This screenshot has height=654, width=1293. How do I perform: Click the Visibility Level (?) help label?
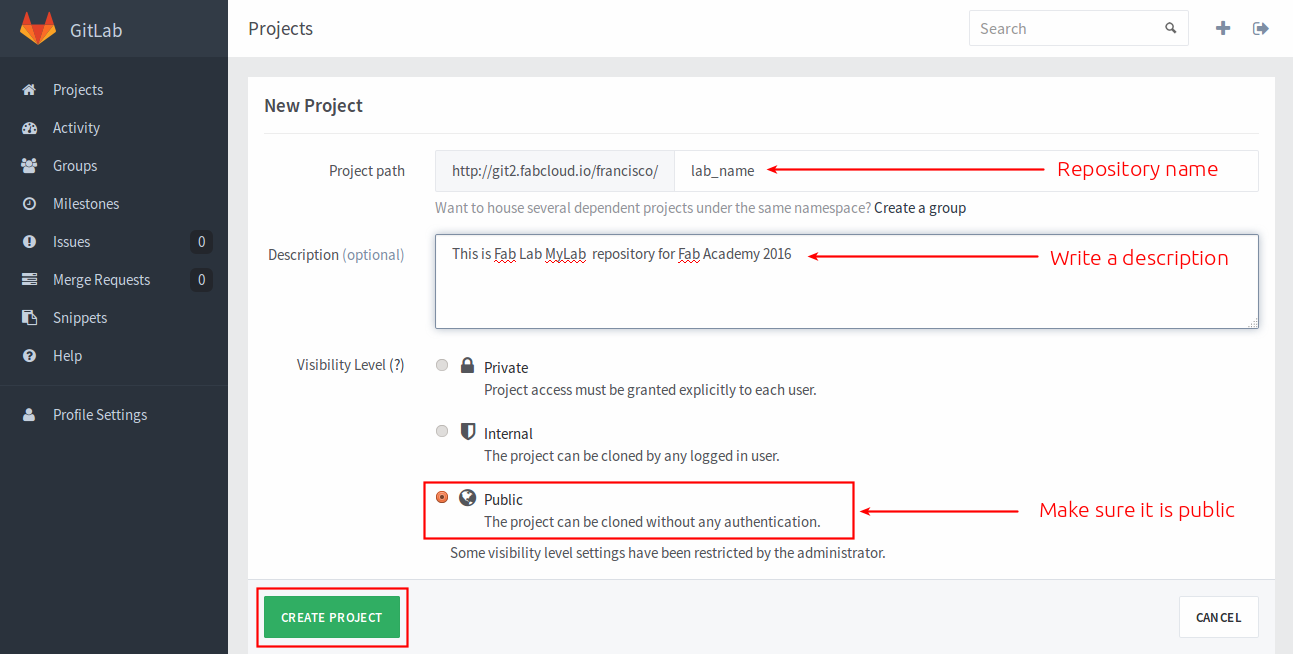coord(351,365)
